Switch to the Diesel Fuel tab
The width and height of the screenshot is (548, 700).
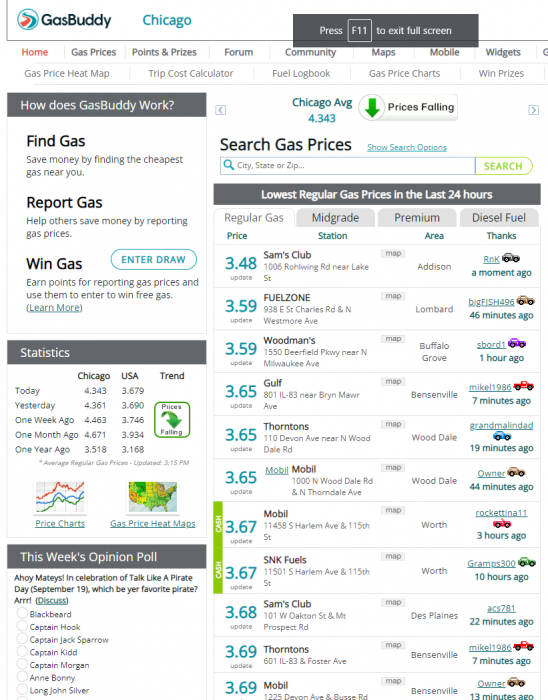click(x=499, y=217)
